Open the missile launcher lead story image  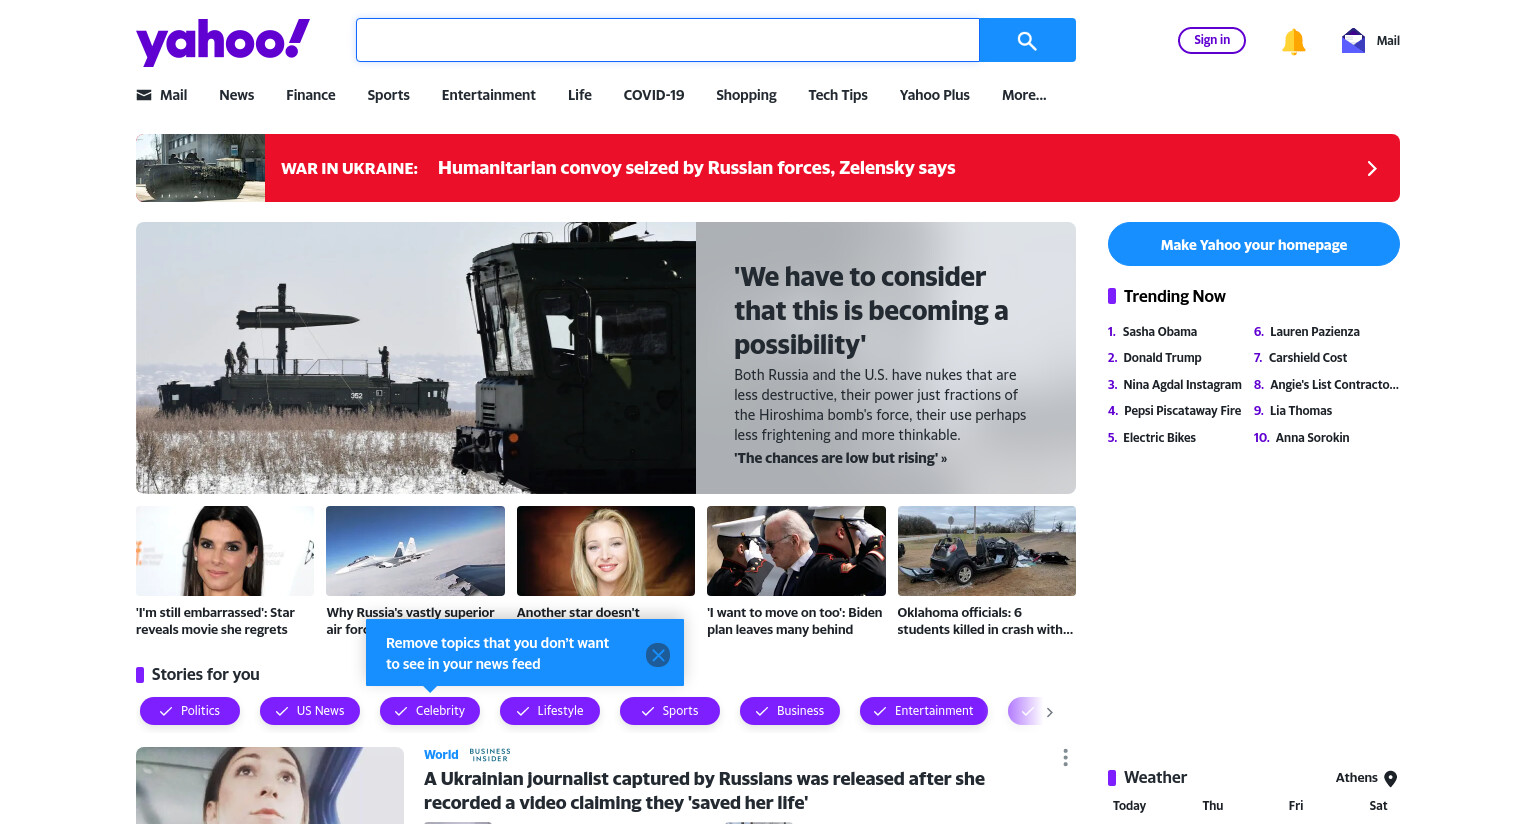click(x=416, y=358)
